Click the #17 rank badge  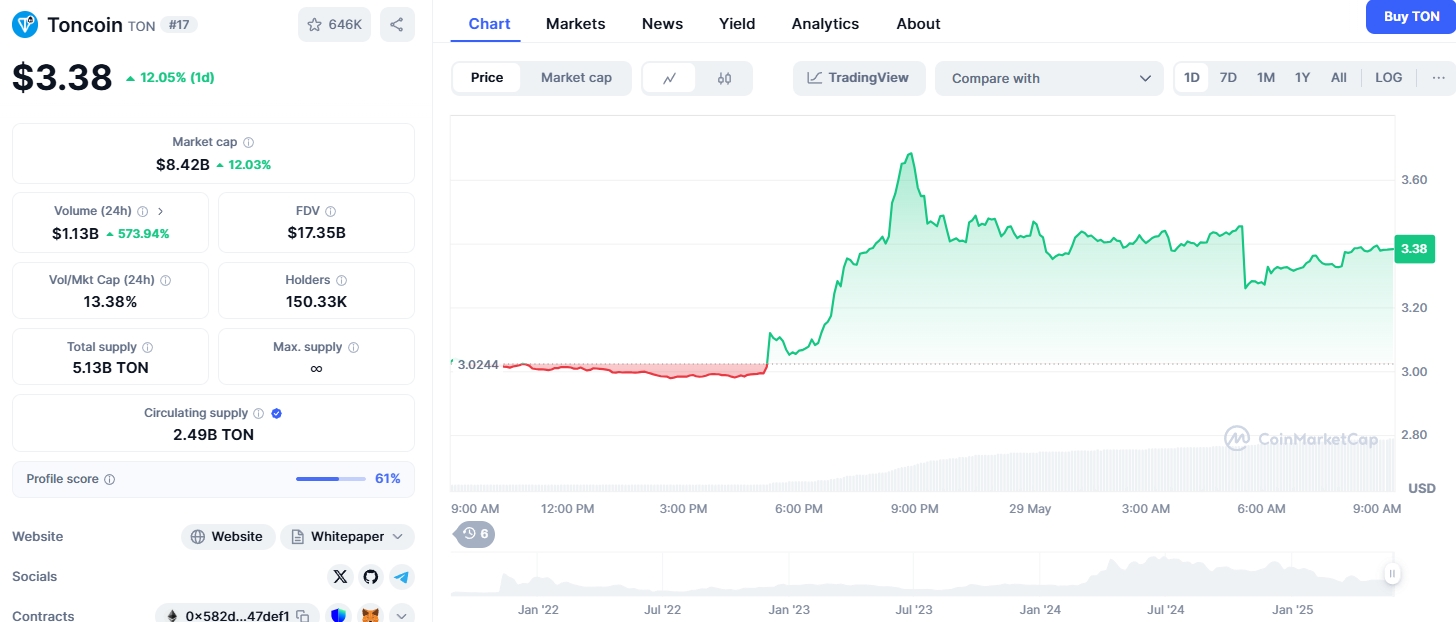click(x=180, y=25)
